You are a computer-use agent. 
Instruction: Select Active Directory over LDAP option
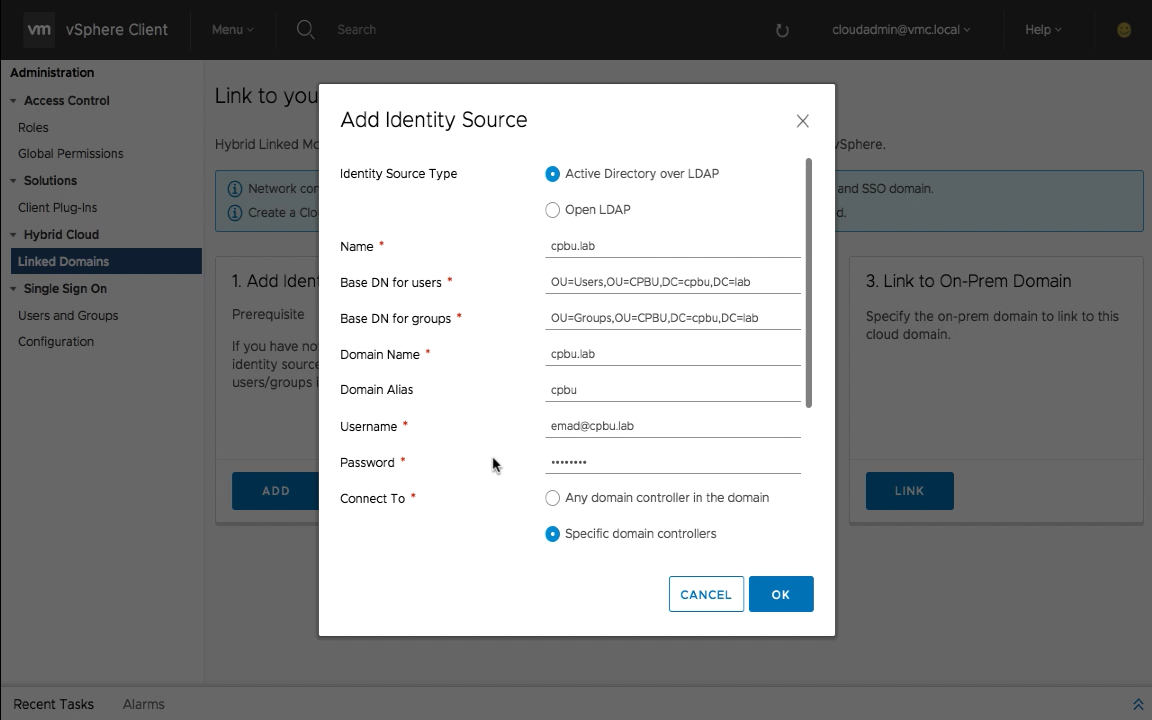[x=552, y=174]
